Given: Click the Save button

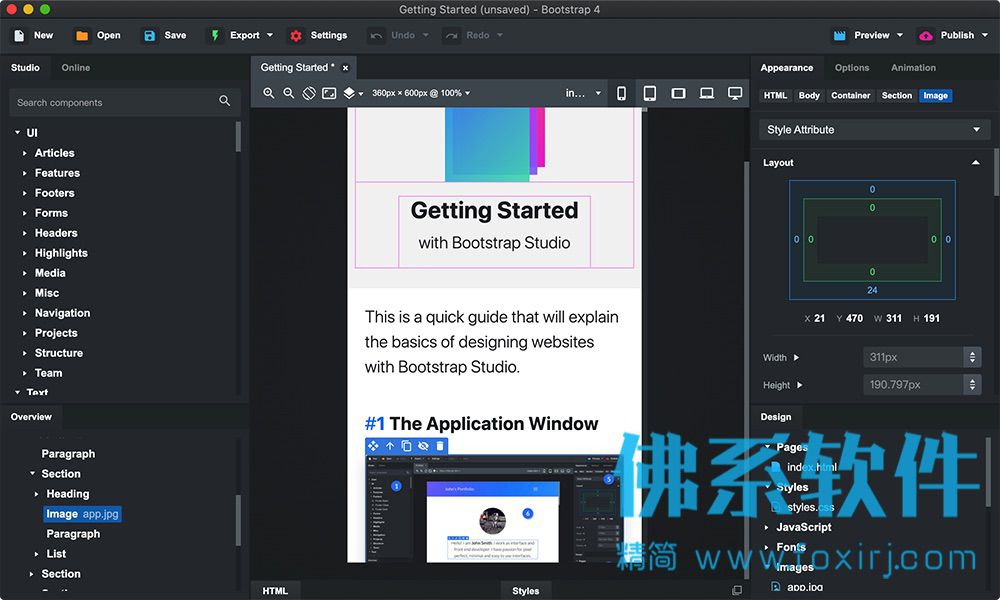Looking at the screenshot, I should [x=165, y=35].
